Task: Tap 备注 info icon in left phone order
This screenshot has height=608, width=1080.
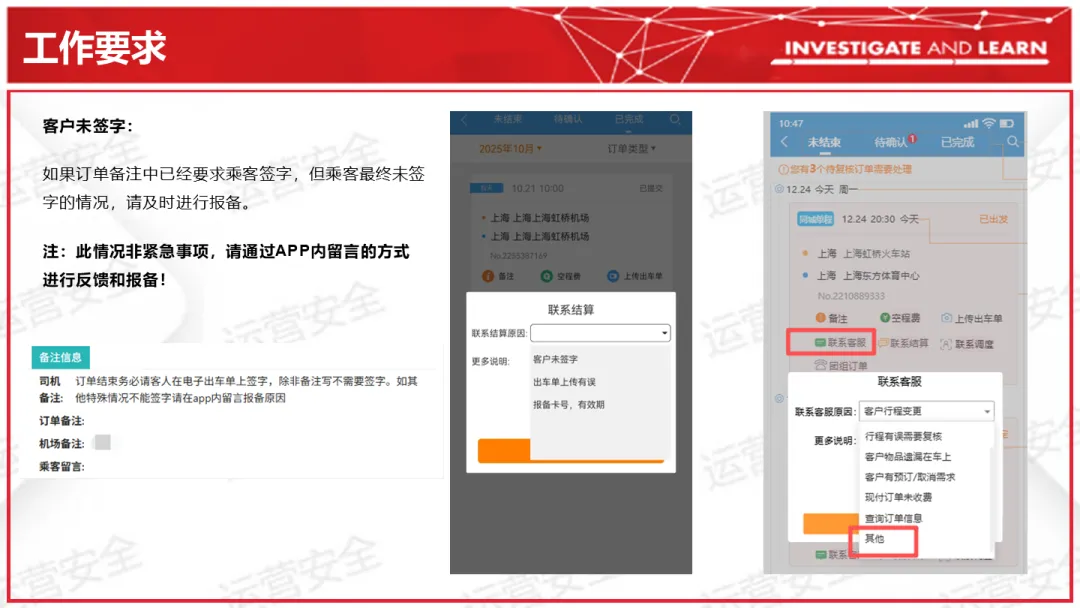Action: tap(488, 276)
